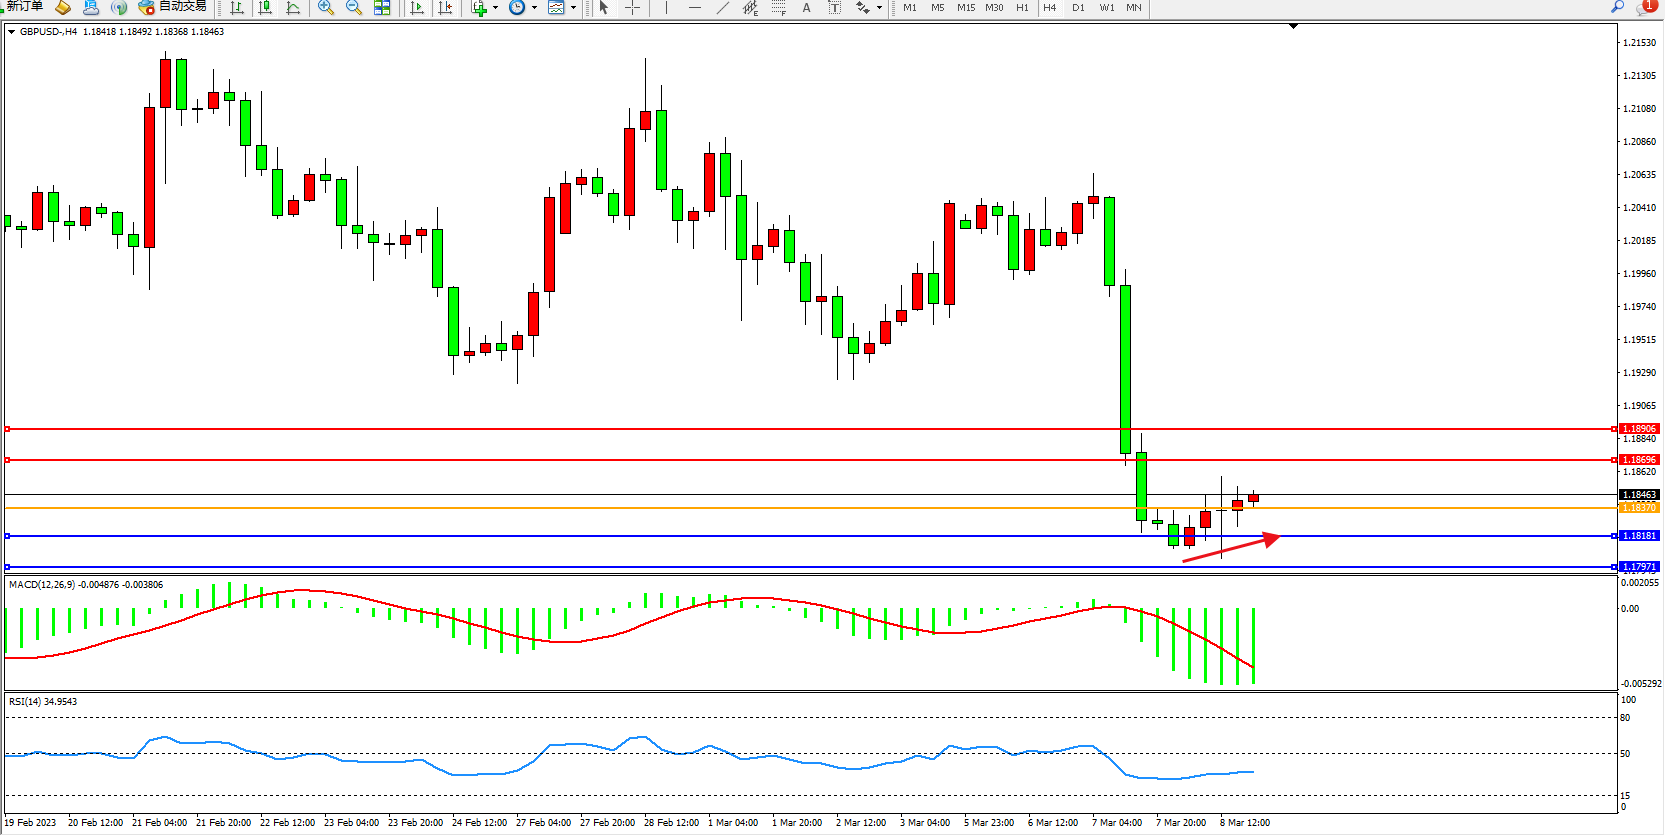
Task: Select the M15 timeframe
Action: [x=965, y=8]
